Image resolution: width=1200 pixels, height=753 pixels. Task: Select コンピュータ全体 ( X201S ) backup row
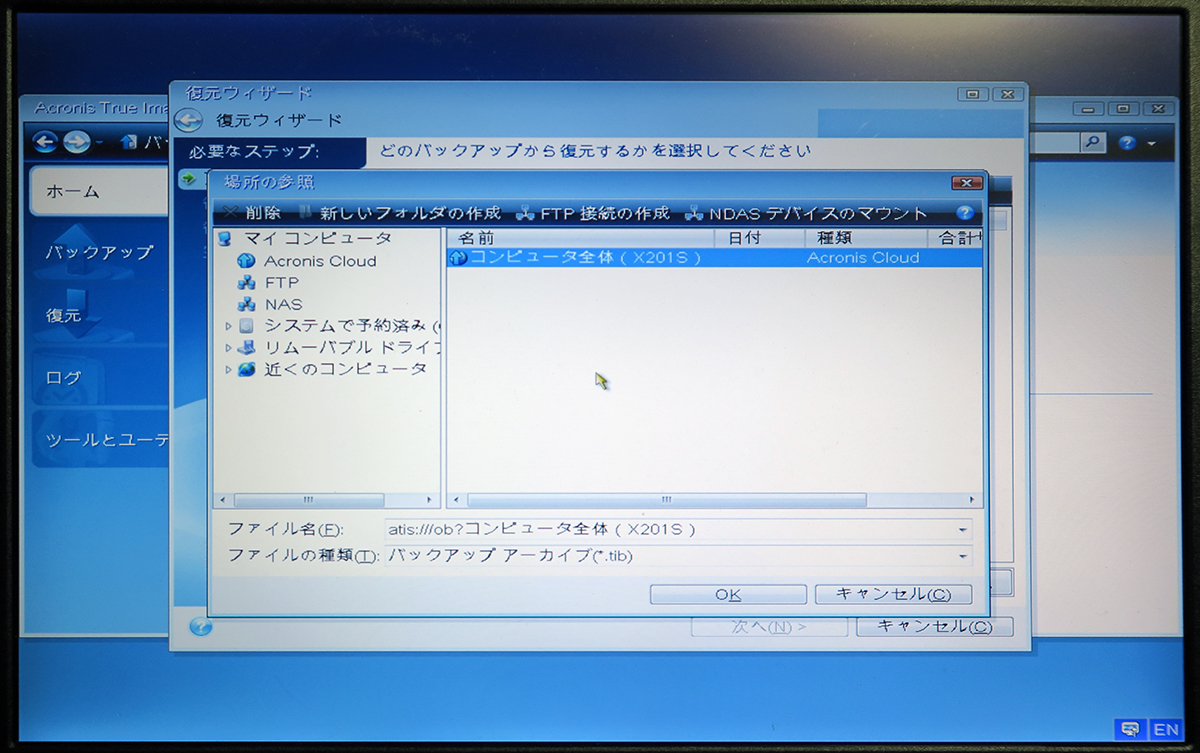click(x=715, y=257)
